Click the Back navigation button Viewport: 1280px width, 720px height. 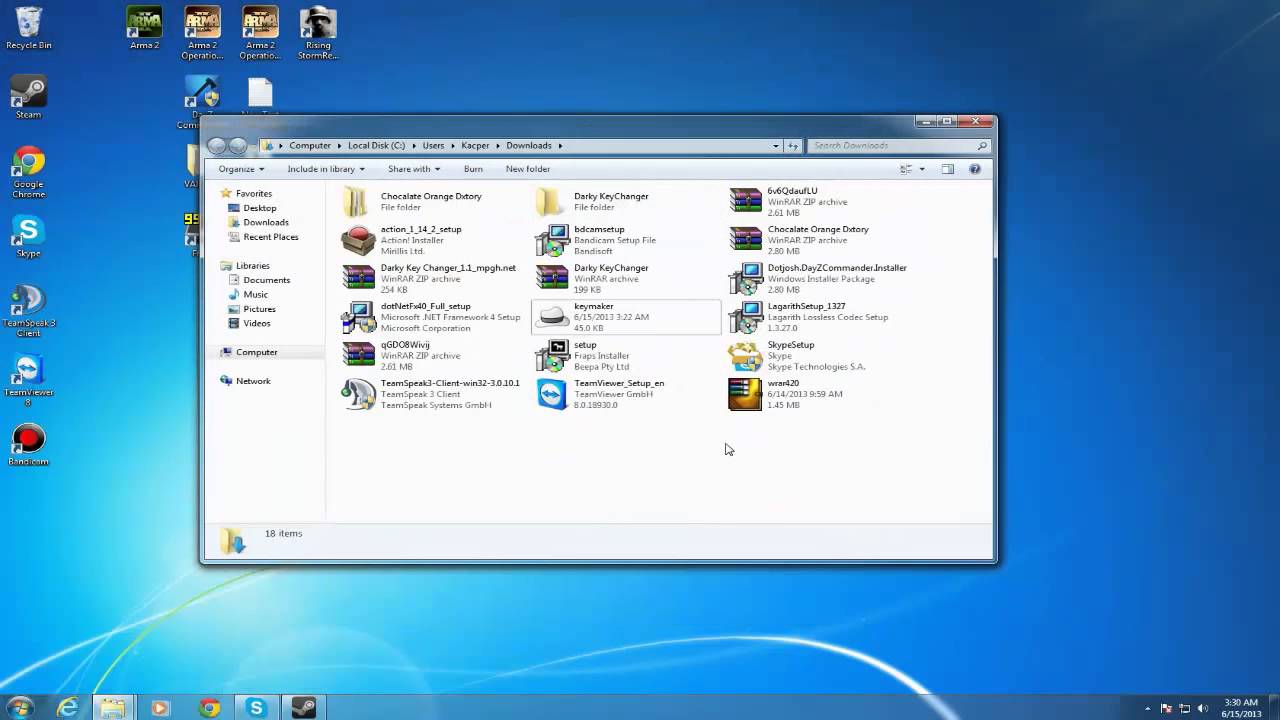point(217,146)
